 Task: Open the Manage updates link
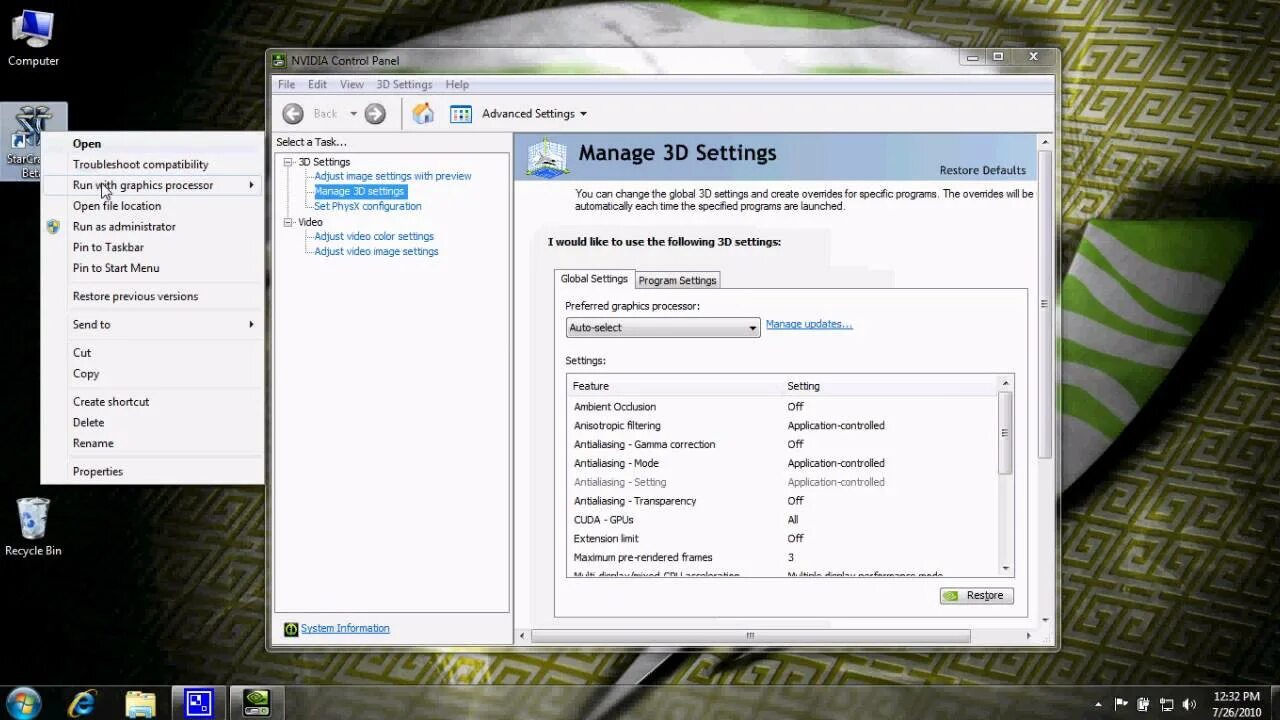(x=809, y=324)
